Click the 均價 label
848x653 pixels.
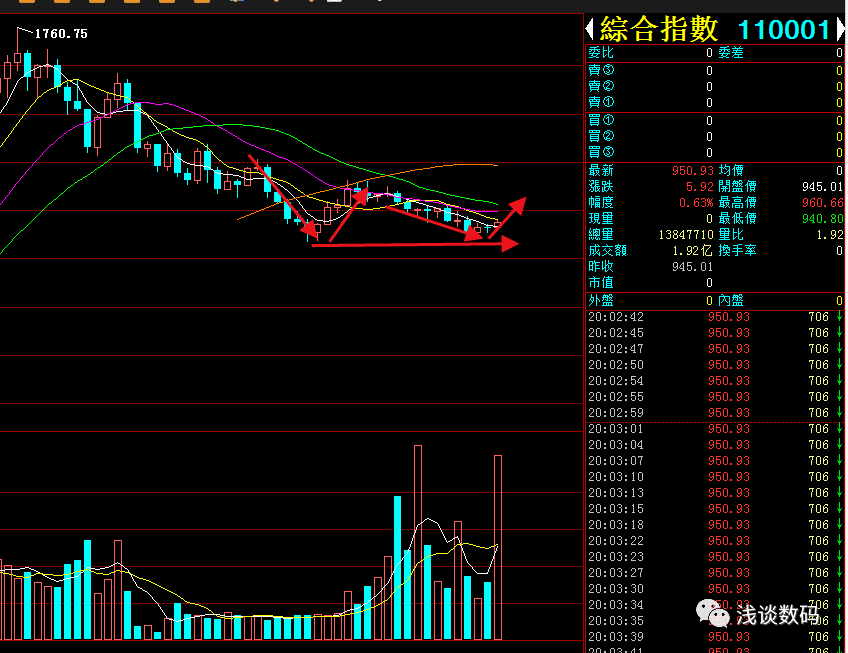[731, 170]
